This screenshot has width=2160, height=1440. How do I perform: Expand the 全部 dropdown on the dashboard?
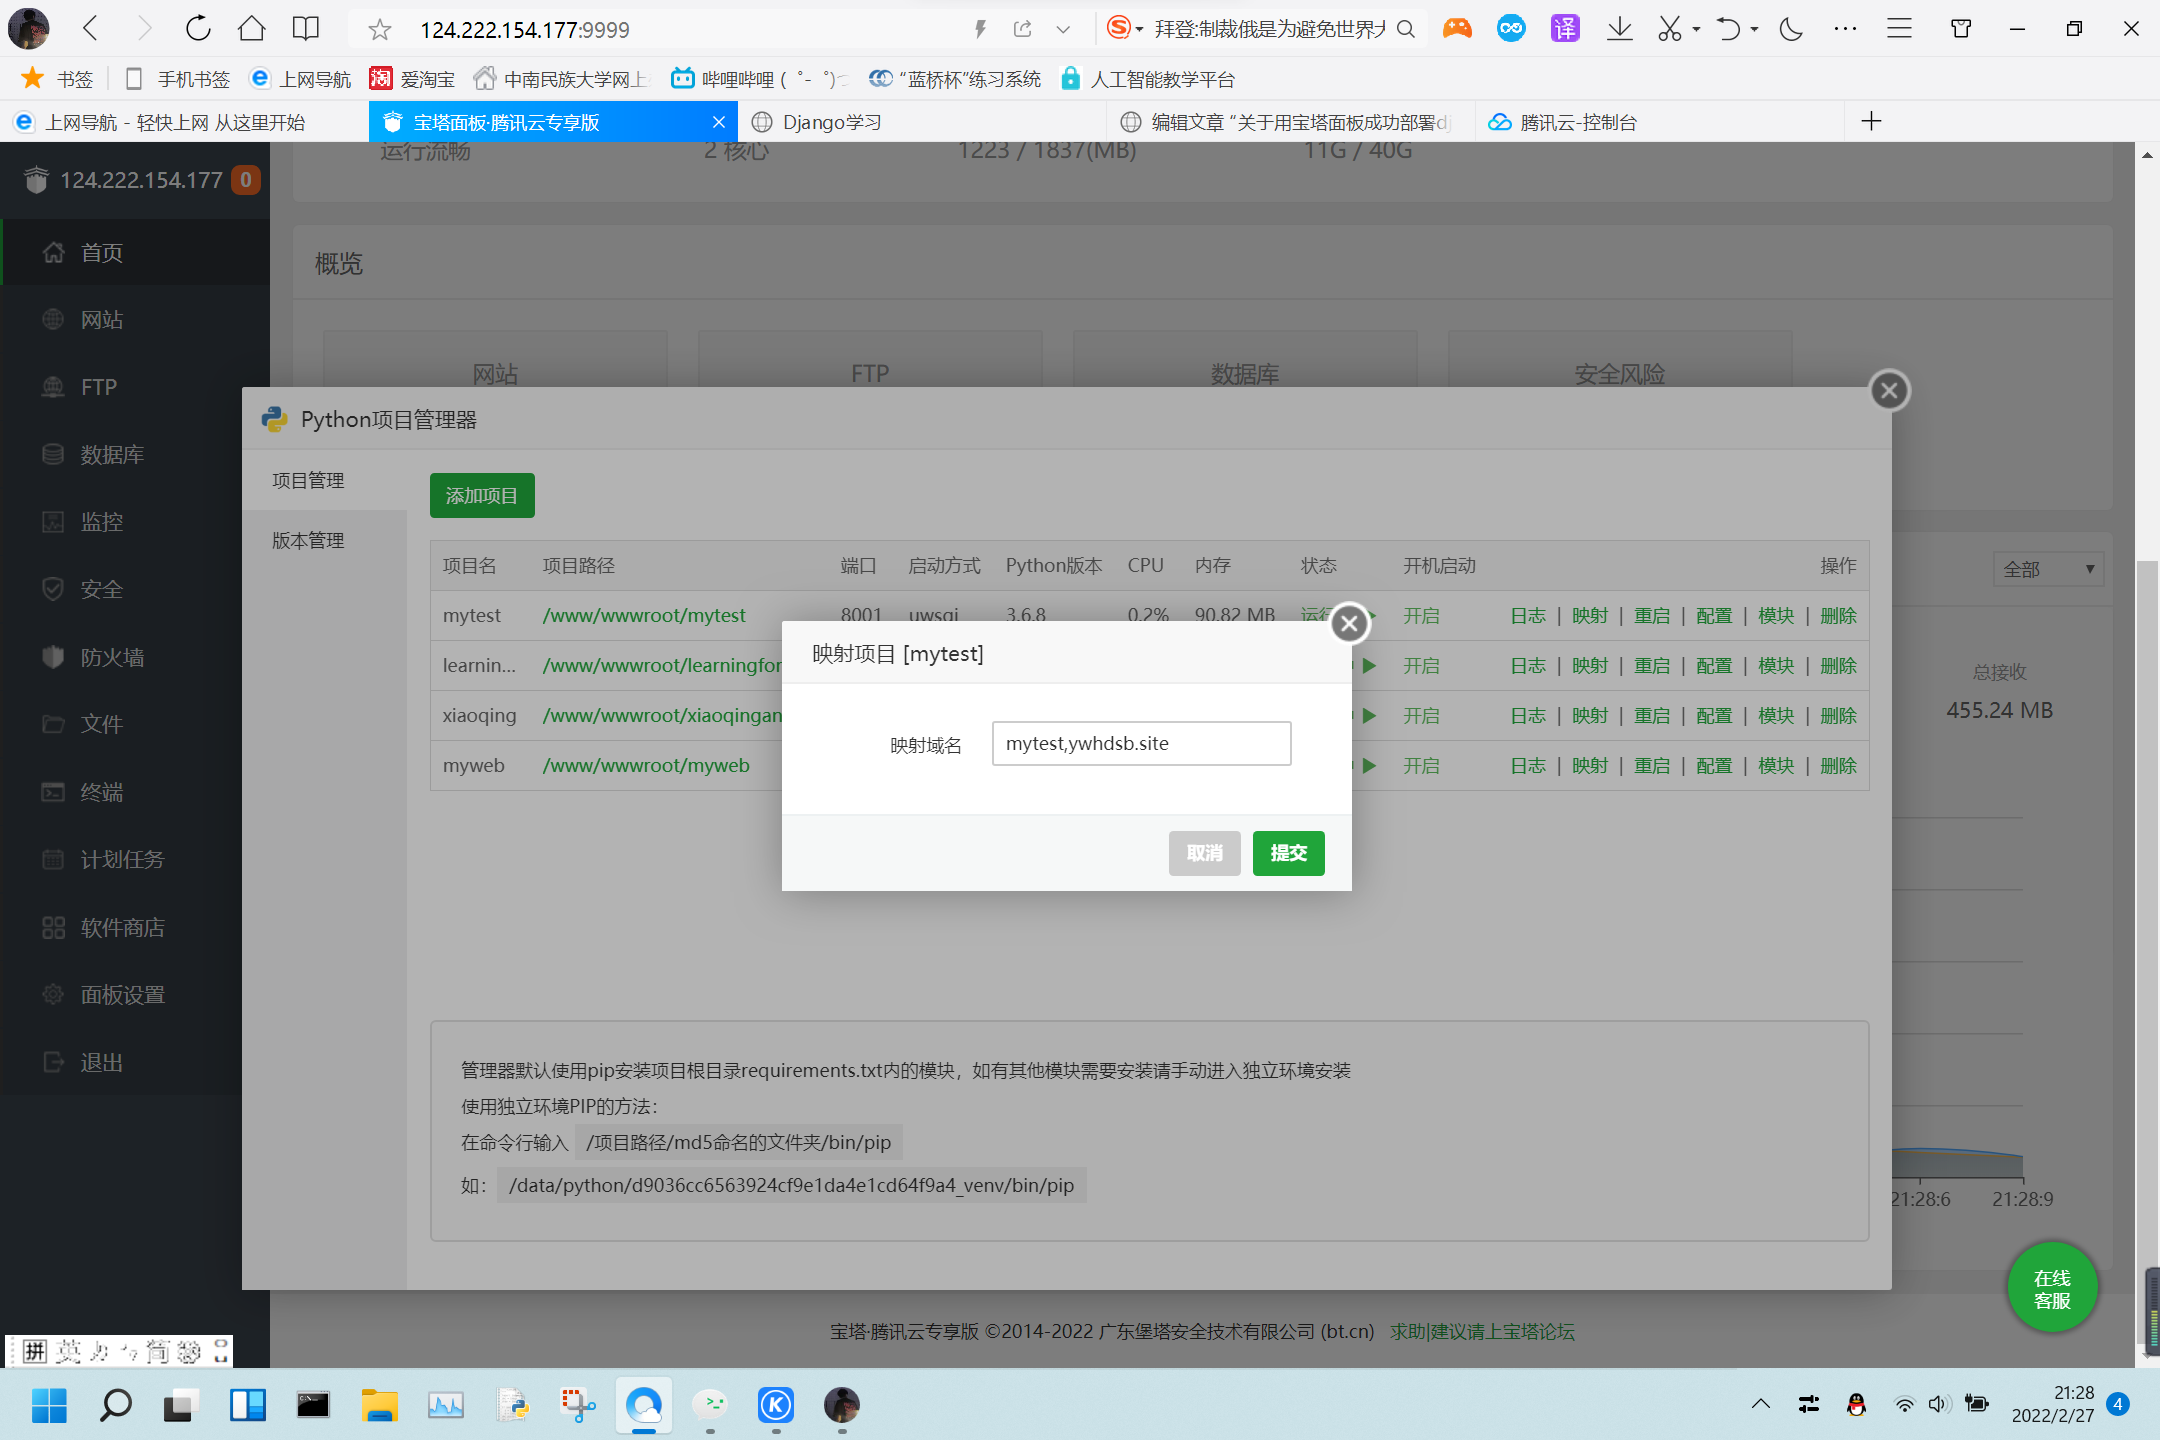pyautogui.click(x=2048, y=569)
